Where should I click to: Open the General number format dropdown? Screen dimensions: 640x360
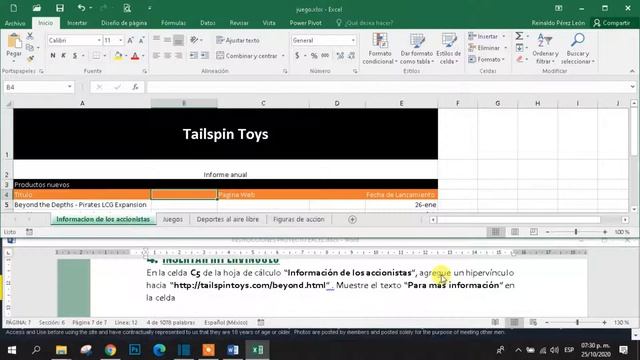(x=353, y=40)
